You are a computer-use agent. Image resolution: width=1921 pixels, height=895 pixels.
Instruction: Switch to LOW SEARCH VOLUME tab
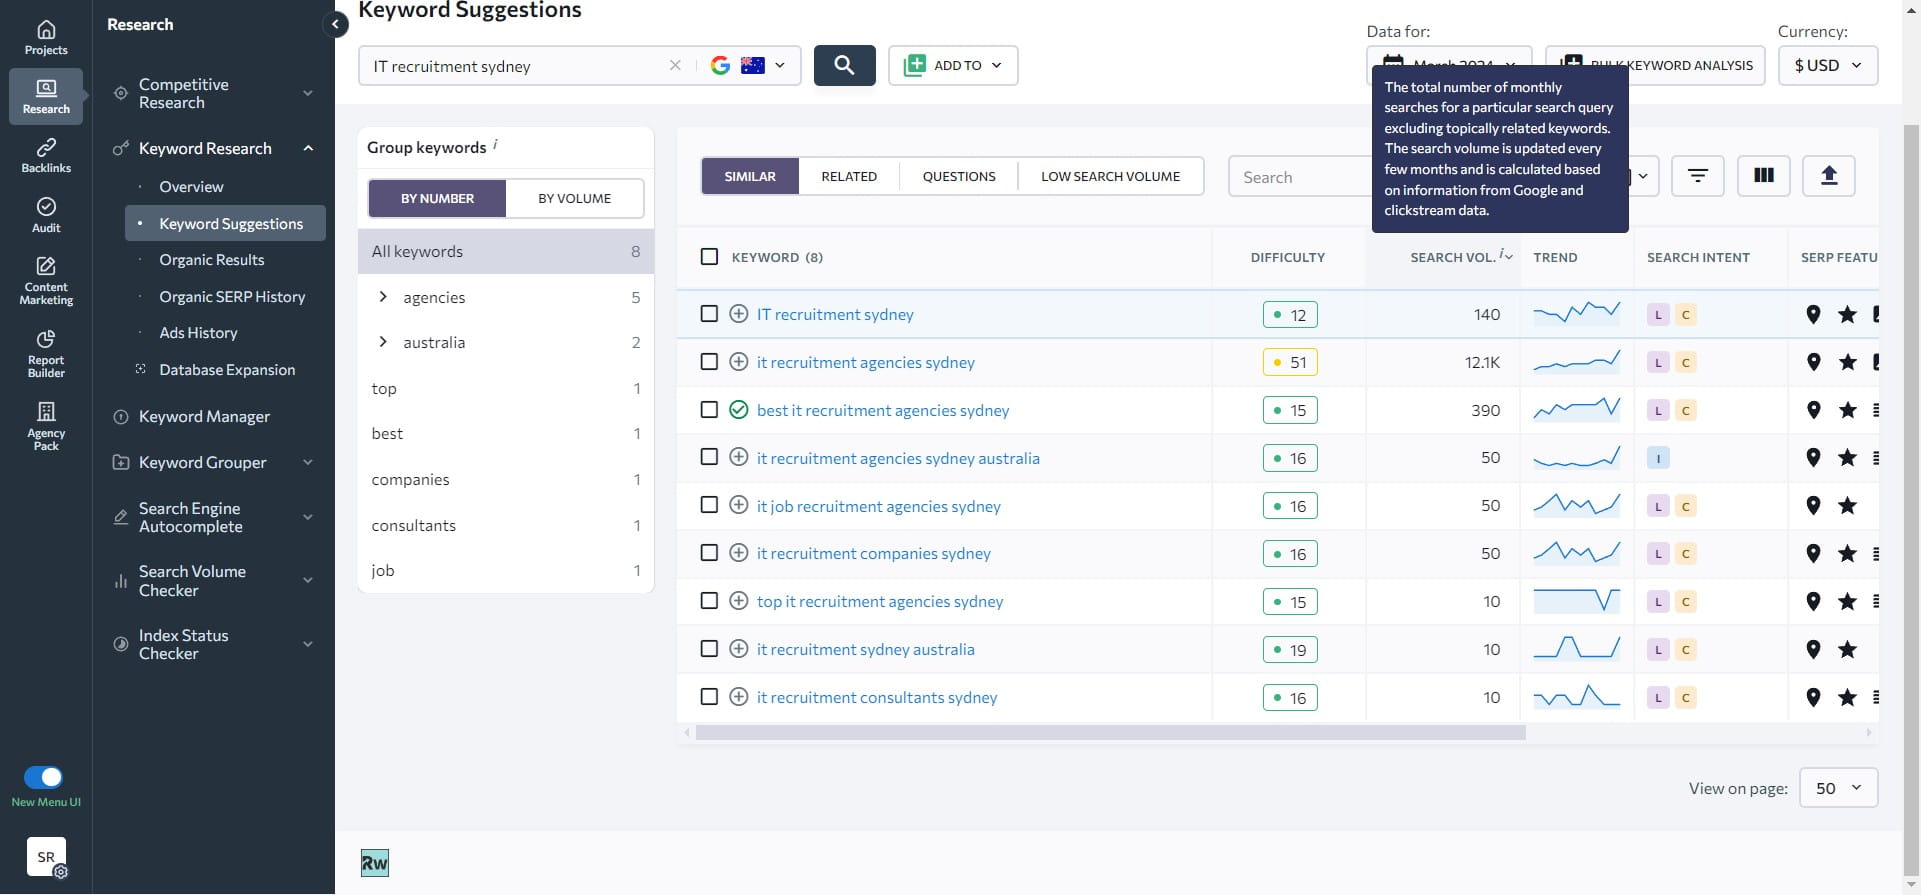pyautogui.click(x=1110, y=176)
